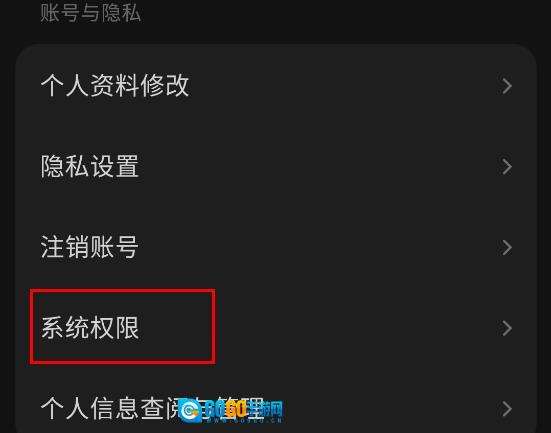Click the blue GO lettering in watermark
This screenshot has height=433, width=551.
coord(215,409)
